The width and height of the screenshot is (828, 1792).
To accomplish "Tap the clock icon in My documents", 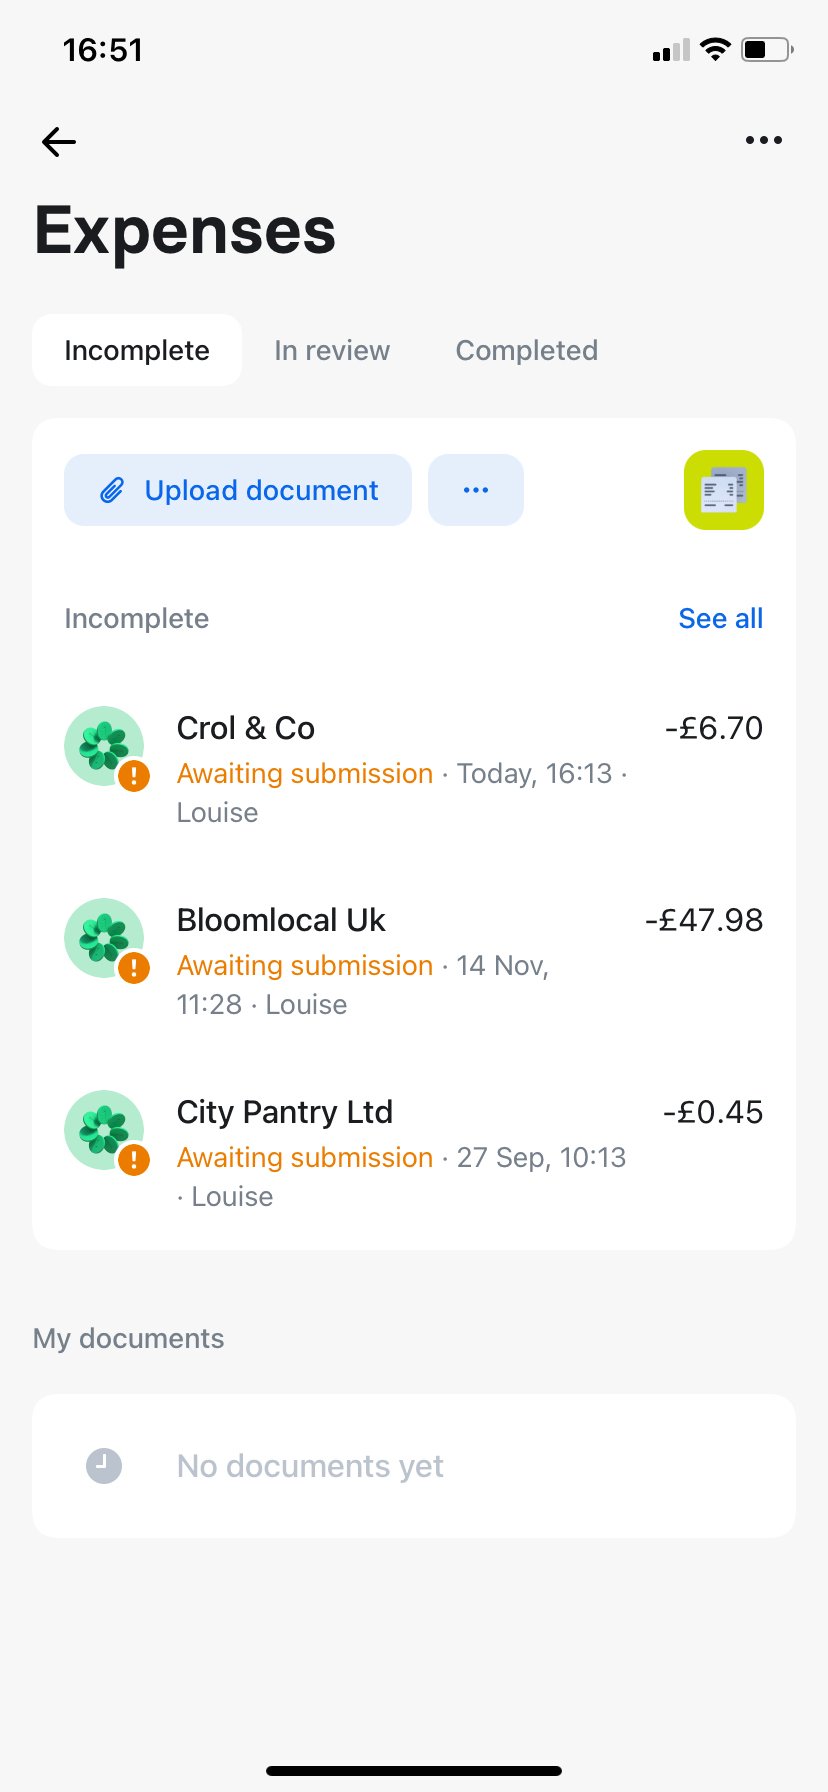I will [104, 1466].
